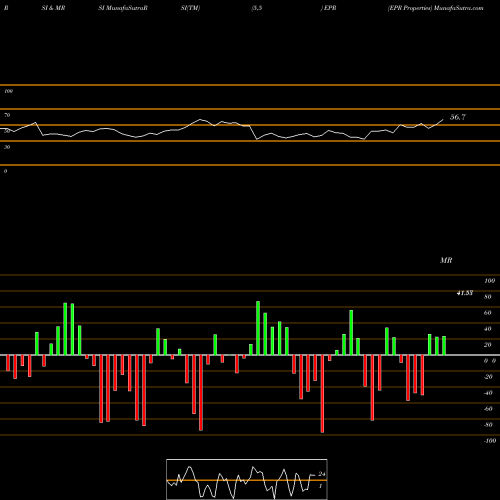Screen dimensions: 500x500
Task: Click the 'SI & MR' header text
Action: point(53,8)
